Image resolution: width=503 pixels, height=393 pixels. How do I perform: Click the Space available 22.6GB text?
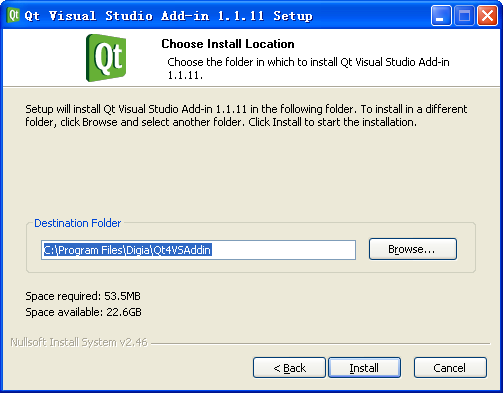point(83,312)
